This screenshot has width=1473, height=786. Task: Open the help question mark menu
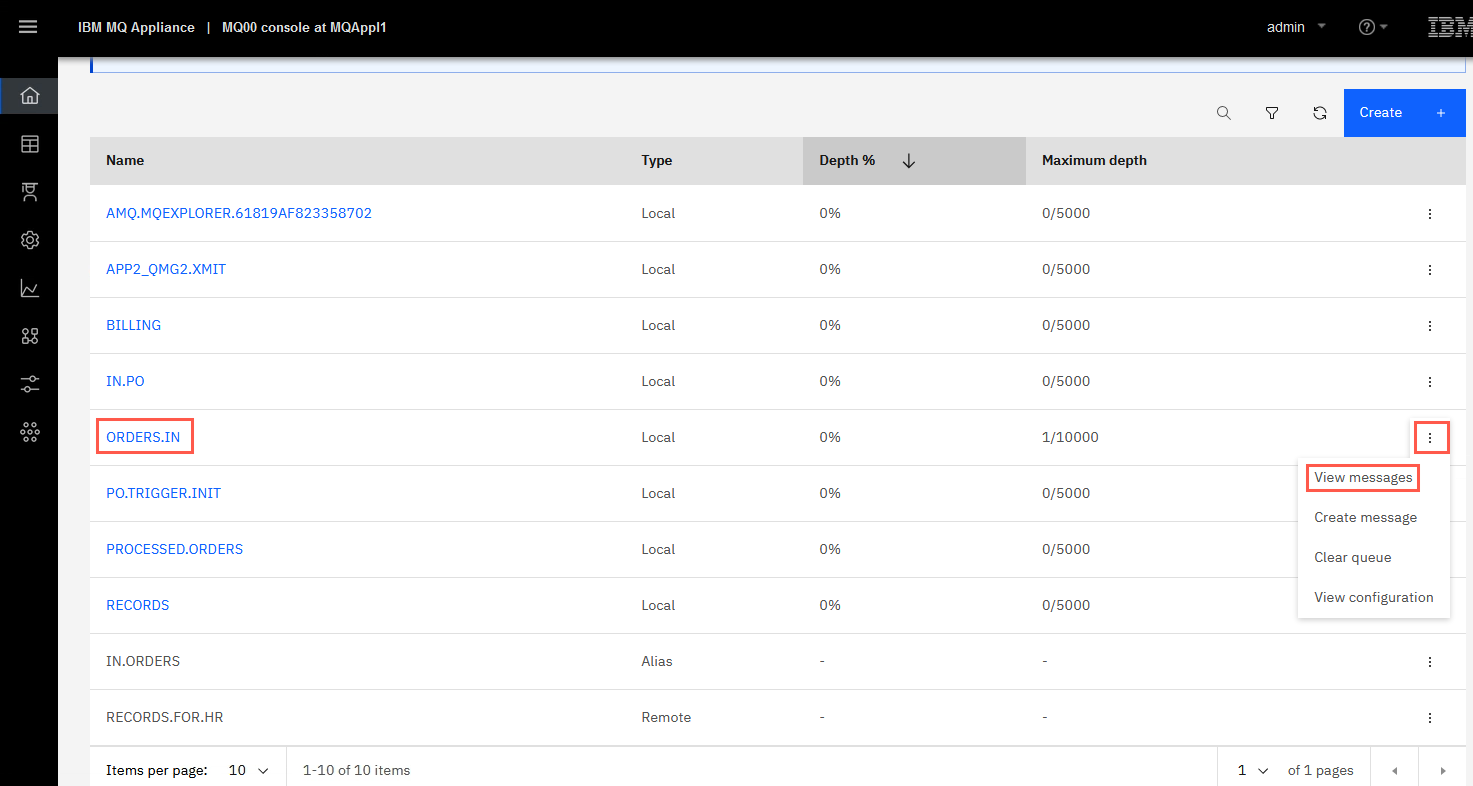[x=1373, y=27]
